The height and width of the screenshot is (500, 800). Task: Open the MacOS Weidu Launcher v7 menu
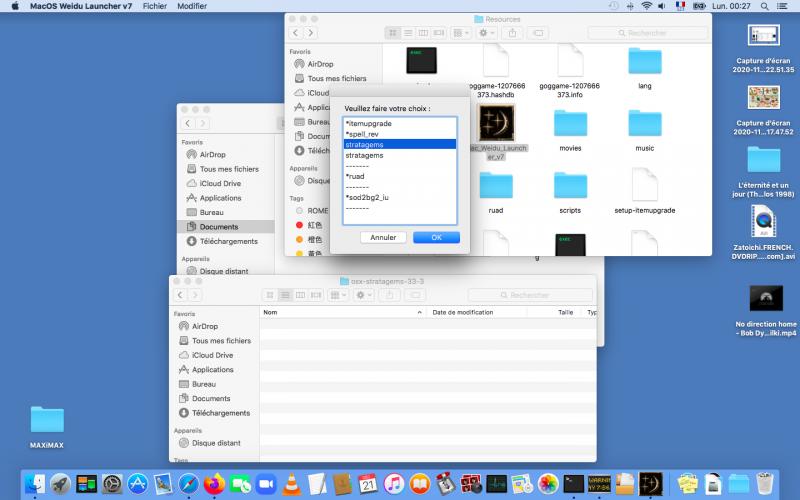(x=81, y=6)
